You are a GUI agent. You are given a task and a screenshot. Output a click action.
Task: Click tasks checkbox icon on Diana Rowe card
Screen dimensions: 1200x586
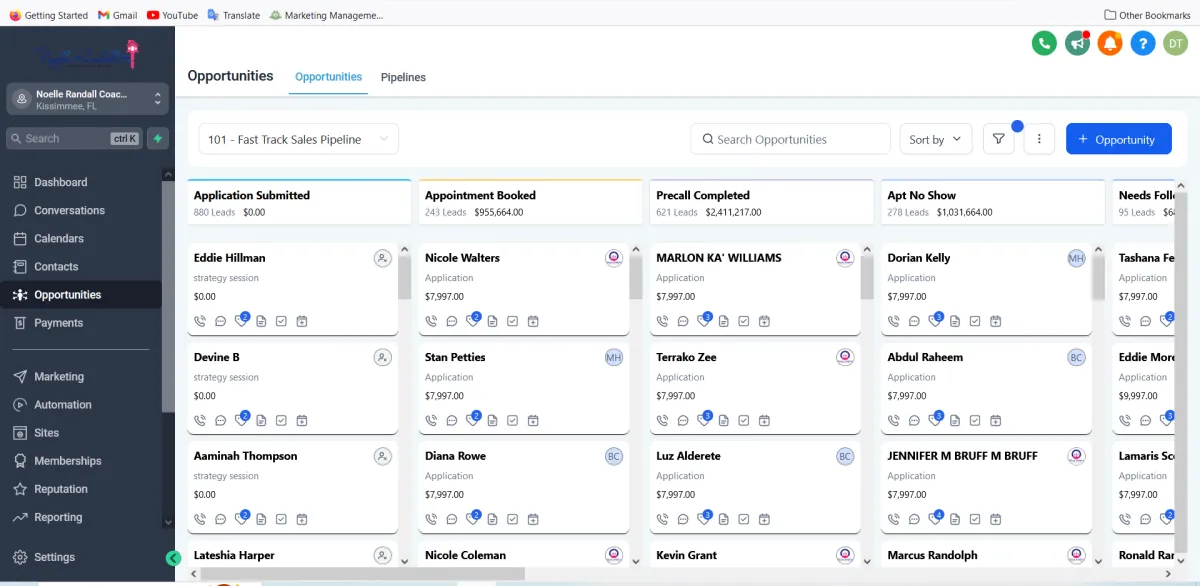point(512,519)
